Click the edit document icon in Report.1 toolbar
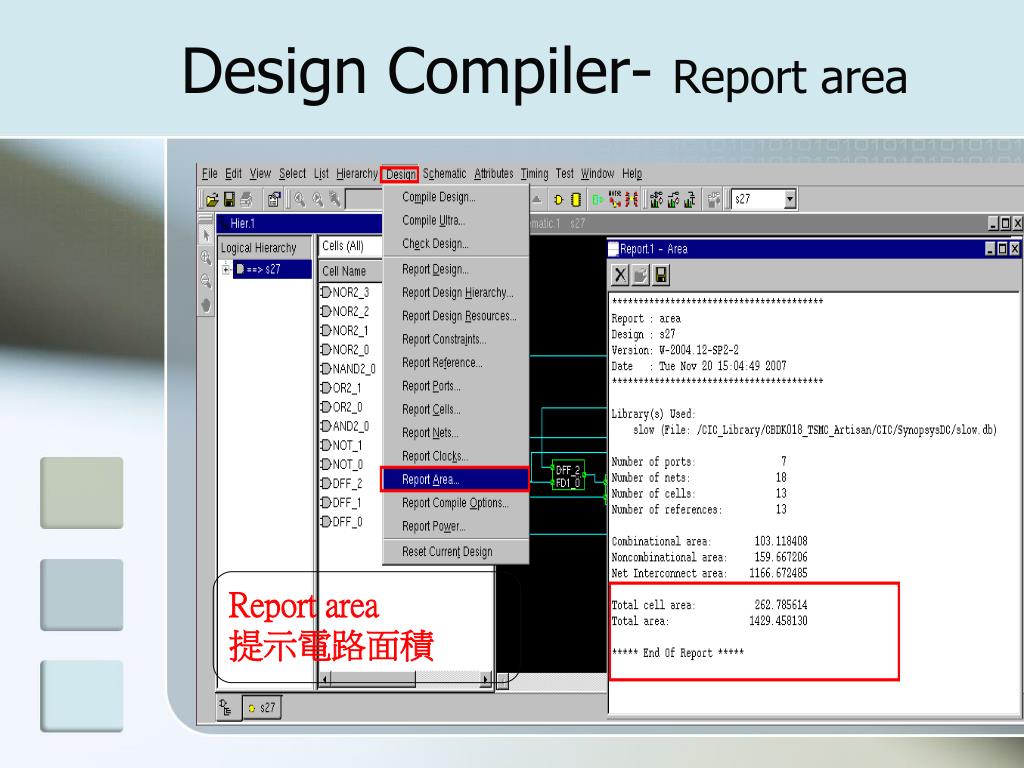The width and height of the screenshot is (1024, 768). click(x=641, y=275)
